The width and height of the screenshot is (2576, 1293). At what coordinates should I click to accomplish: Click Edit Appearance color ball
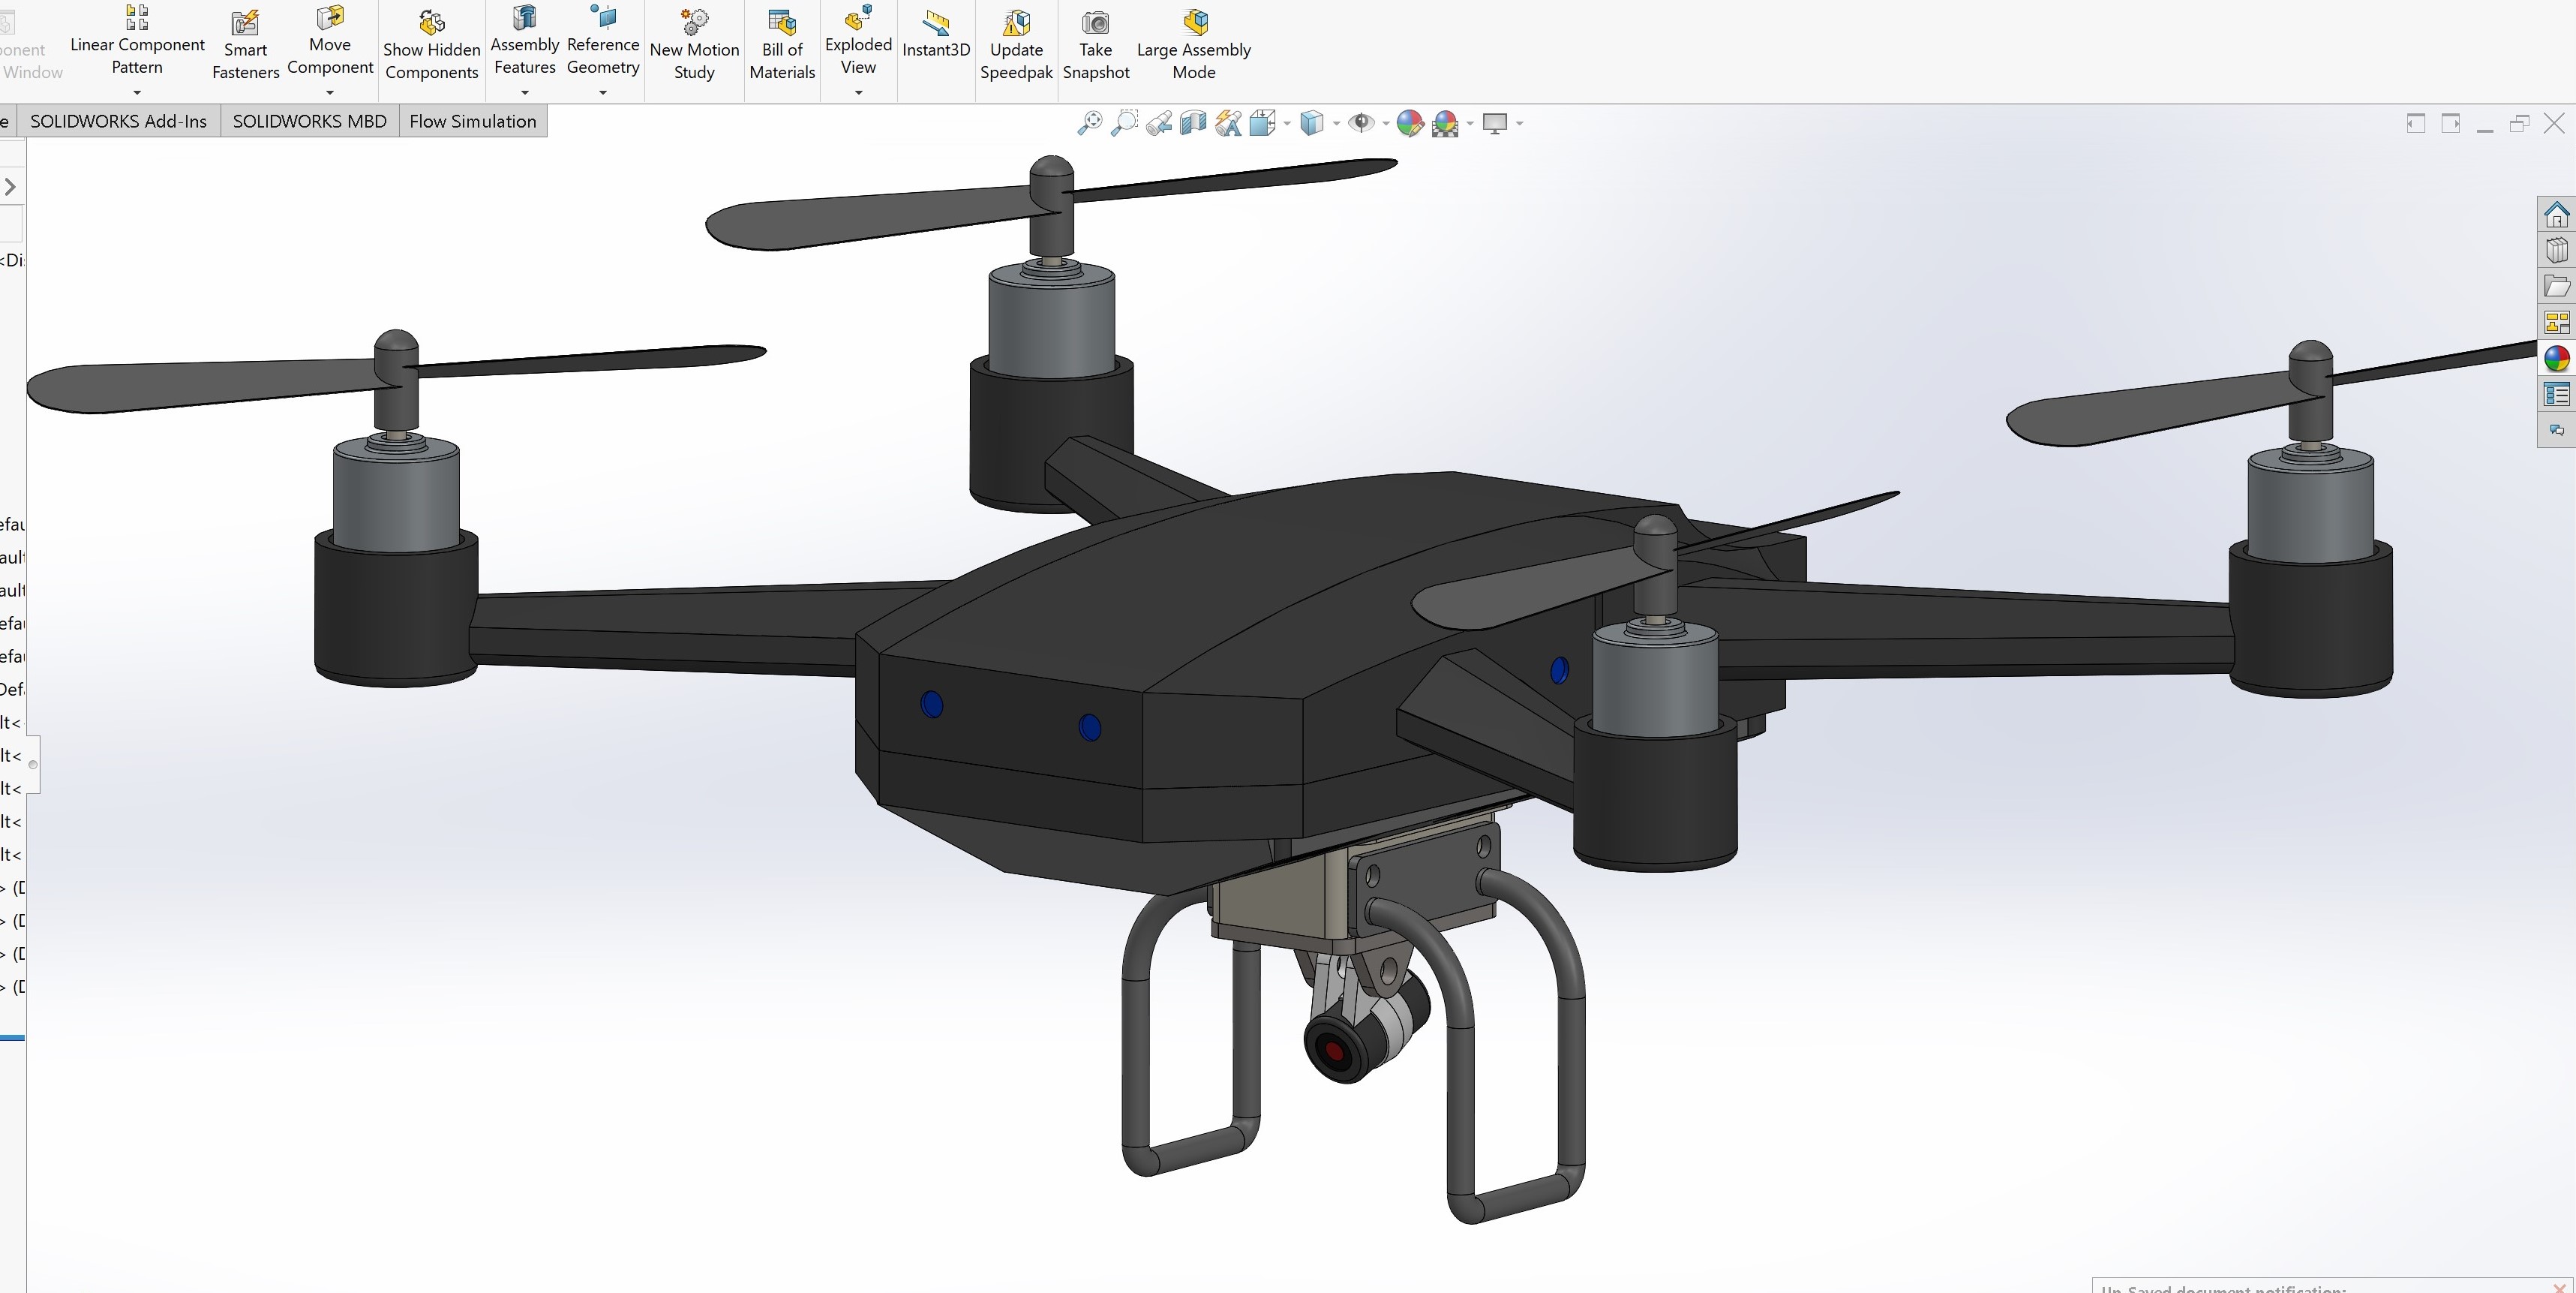click(1410, 123)
